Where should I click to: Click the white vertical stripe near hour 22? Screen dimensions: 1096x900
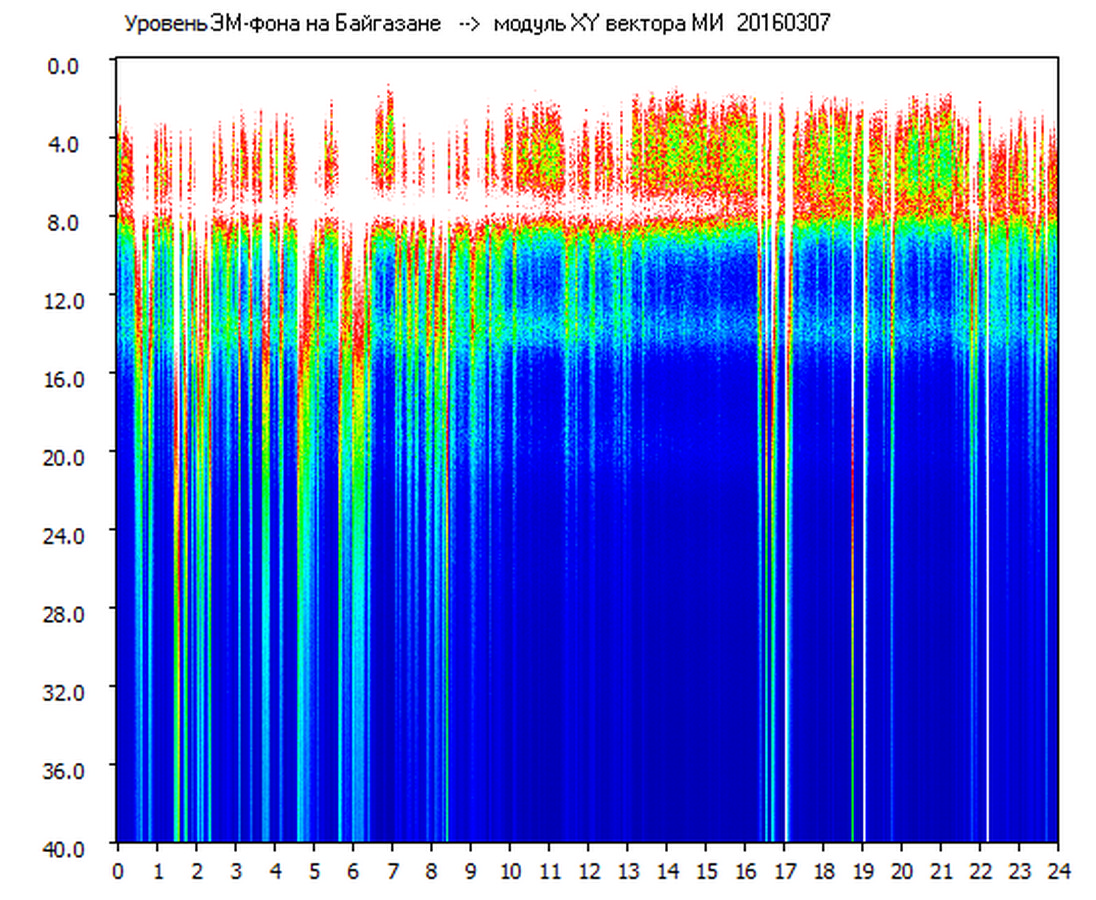click(x=987, y=600)
